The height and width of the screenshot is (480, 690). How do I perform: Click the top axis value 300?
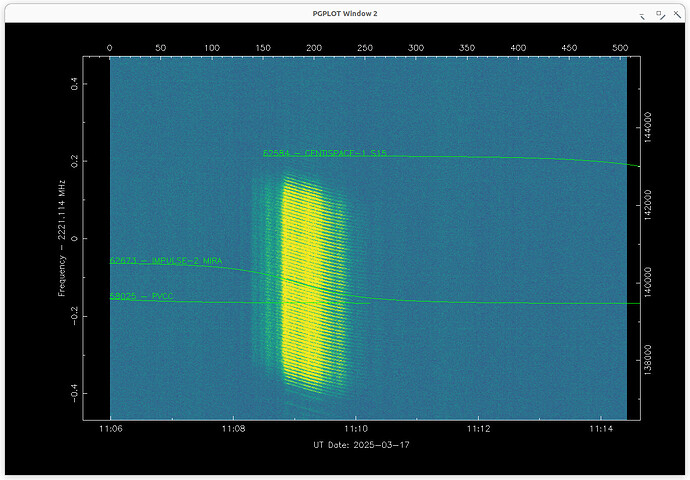tap(416, 48)
